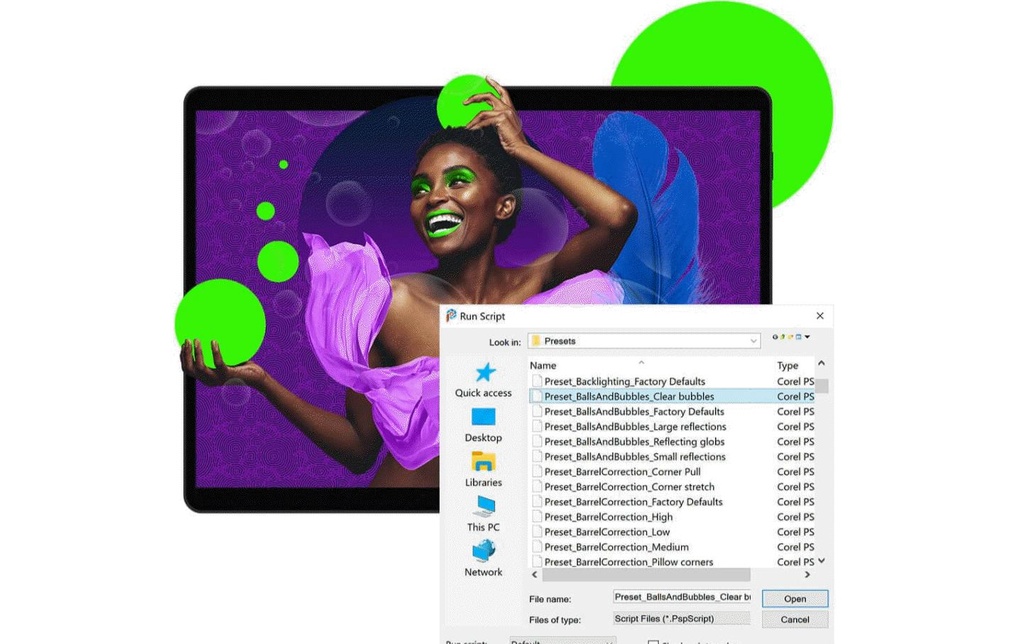Viewport: 1024px width, 644px height.
Task: Click into the File name field
Action: 681,597
